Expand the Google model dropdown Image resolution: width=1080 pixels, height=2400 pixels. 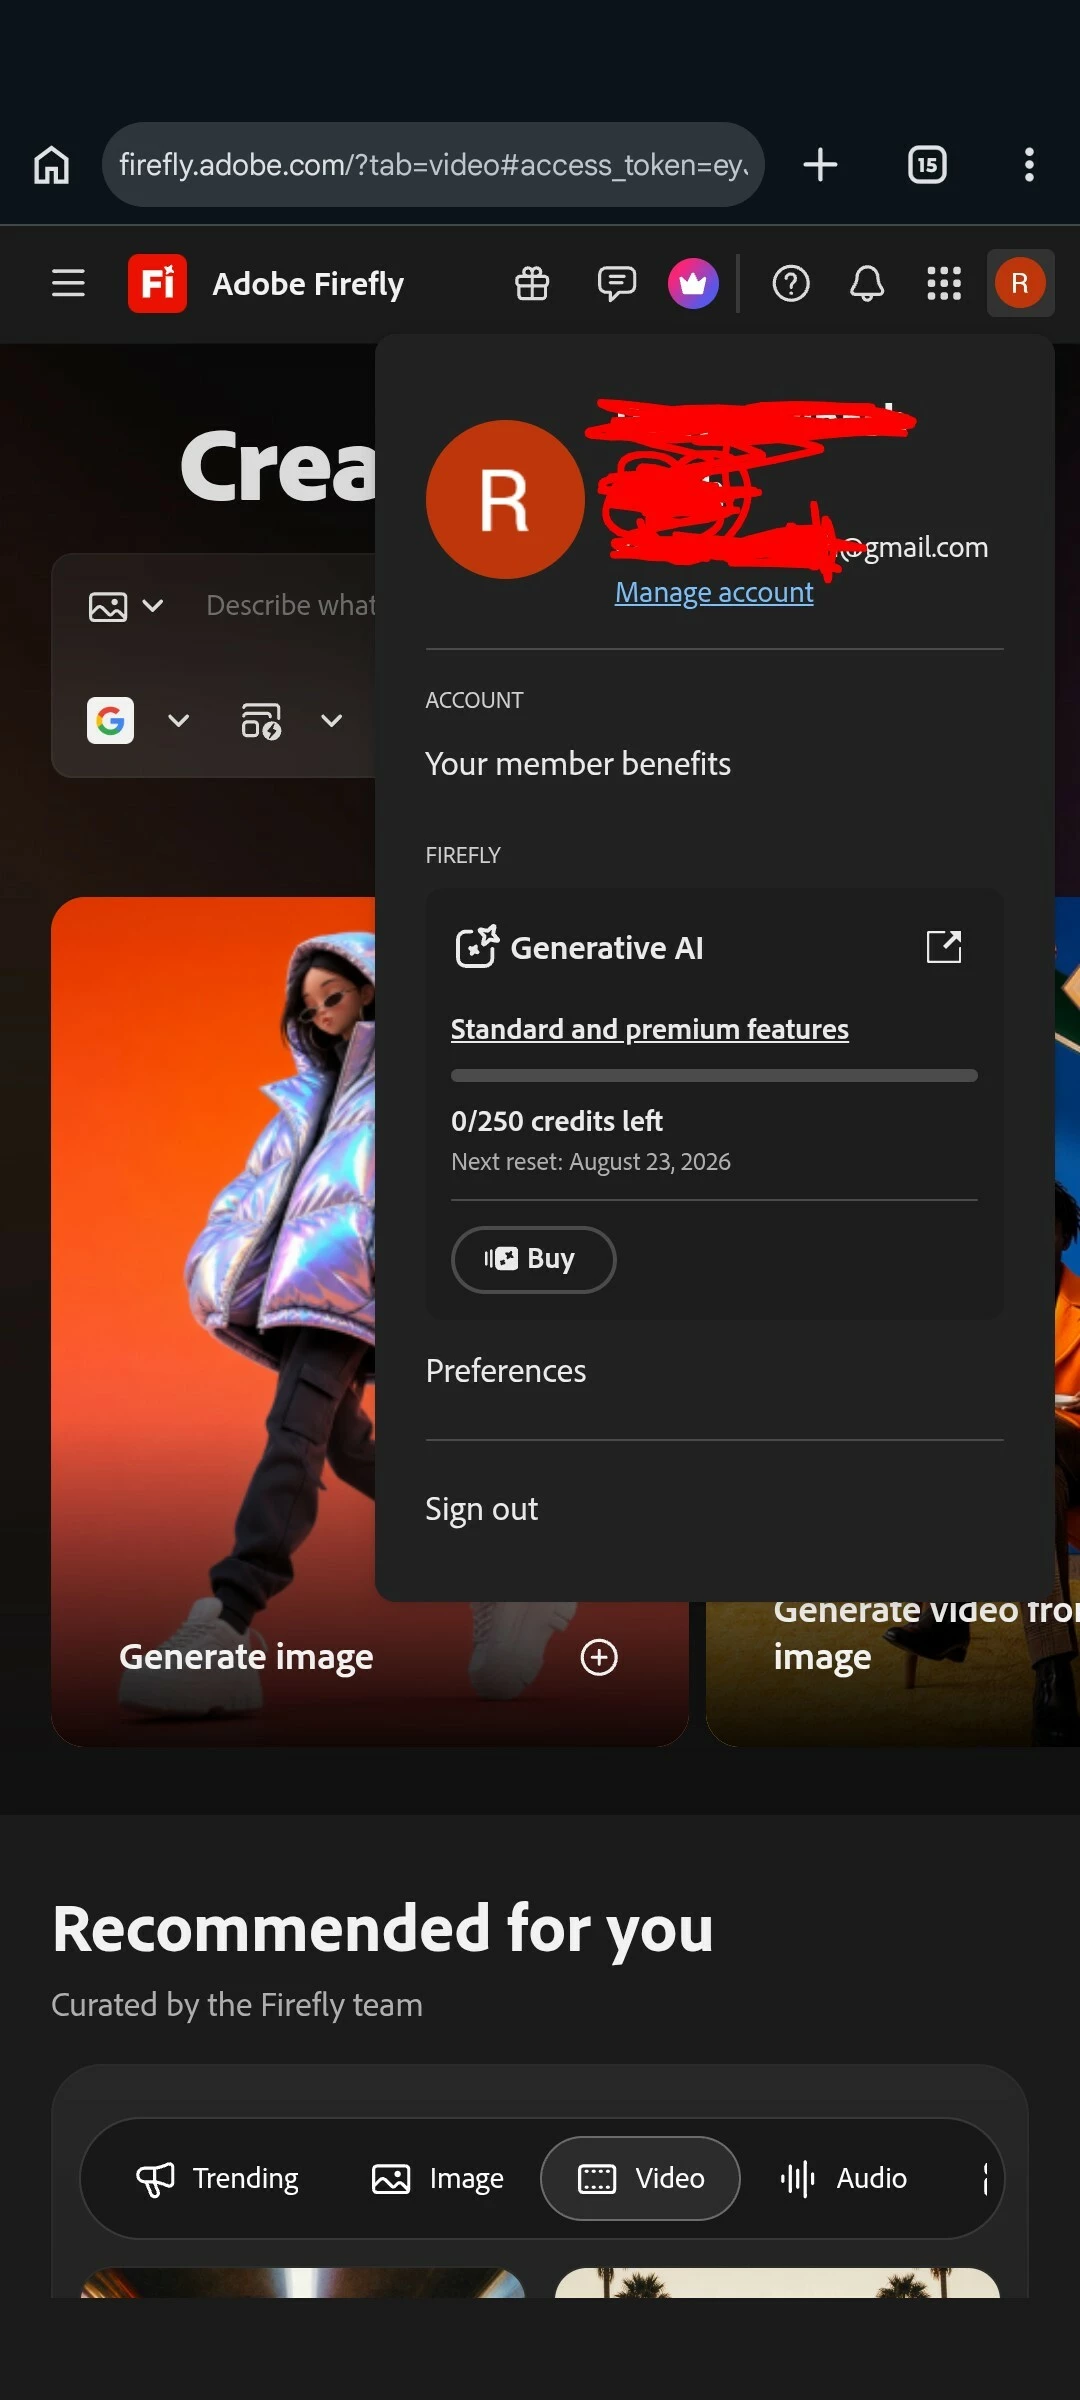pos(178,720)
